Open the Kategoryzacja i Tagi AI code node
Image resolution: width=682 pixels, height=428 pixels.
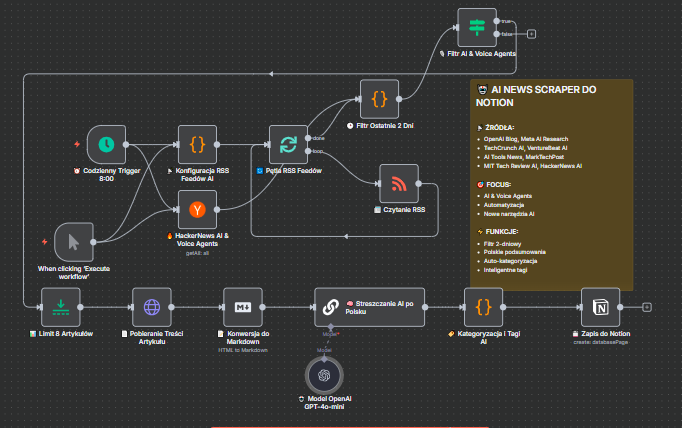tap(483, 307)
